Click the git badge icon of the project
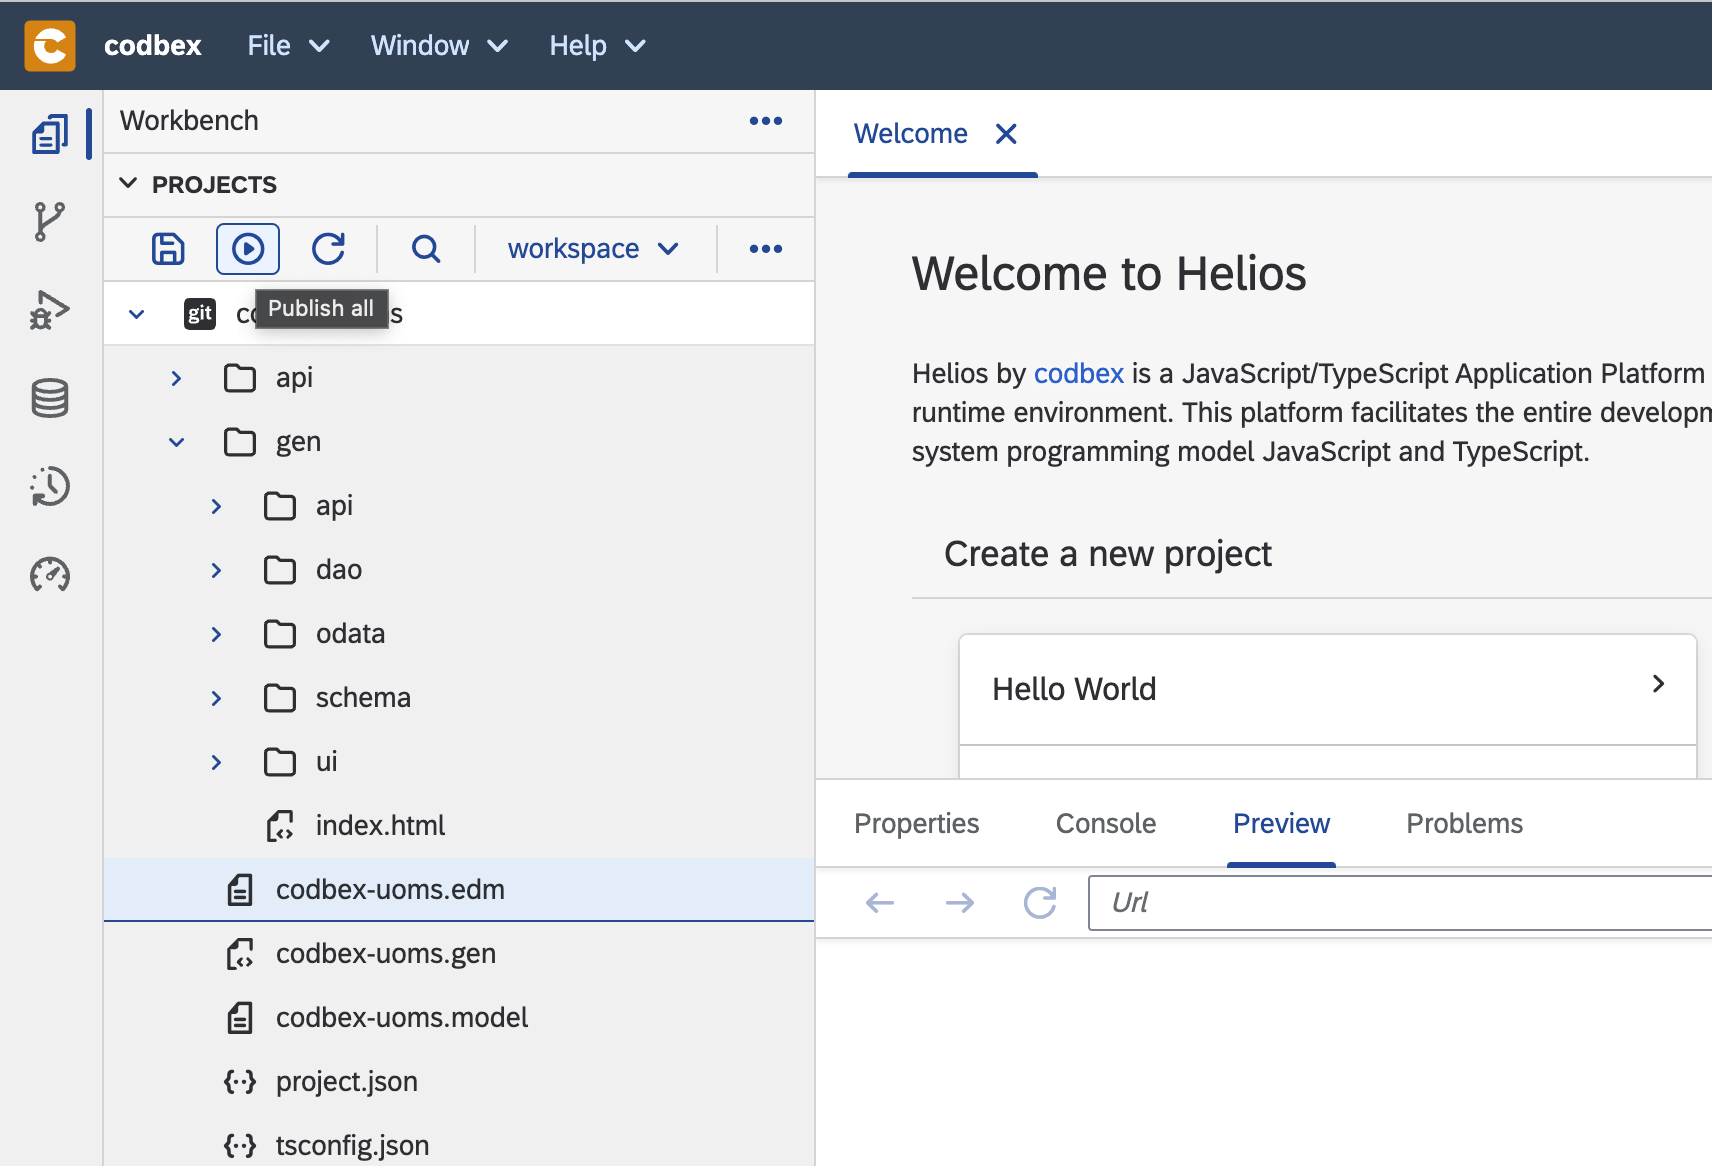This screenshot has width=1712, height=1166. tap(200, 314)
